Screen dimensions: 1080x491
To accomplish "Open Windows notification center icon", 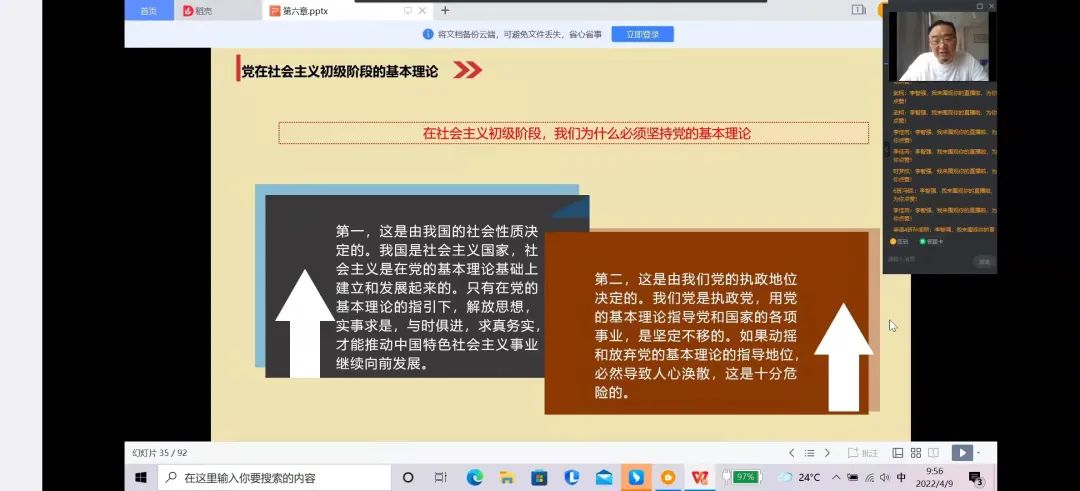I will coord(976,478).
